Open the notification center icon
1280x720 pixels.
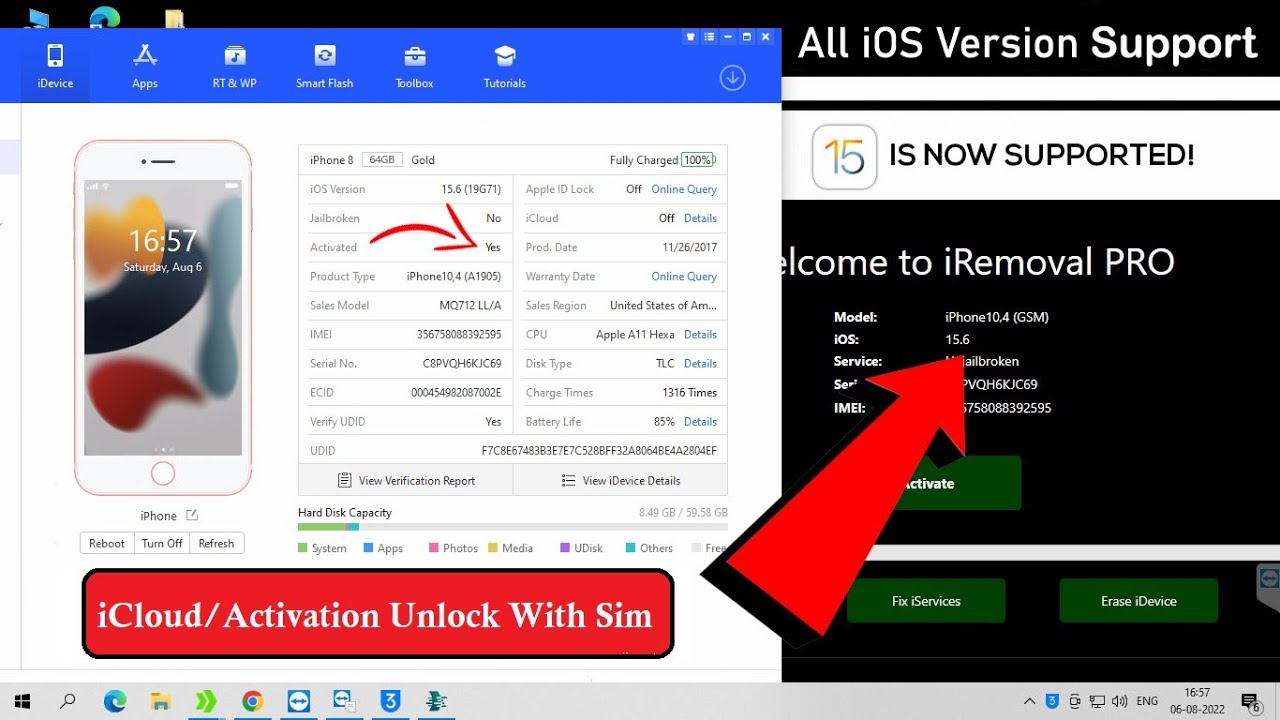coord(1250,701)
